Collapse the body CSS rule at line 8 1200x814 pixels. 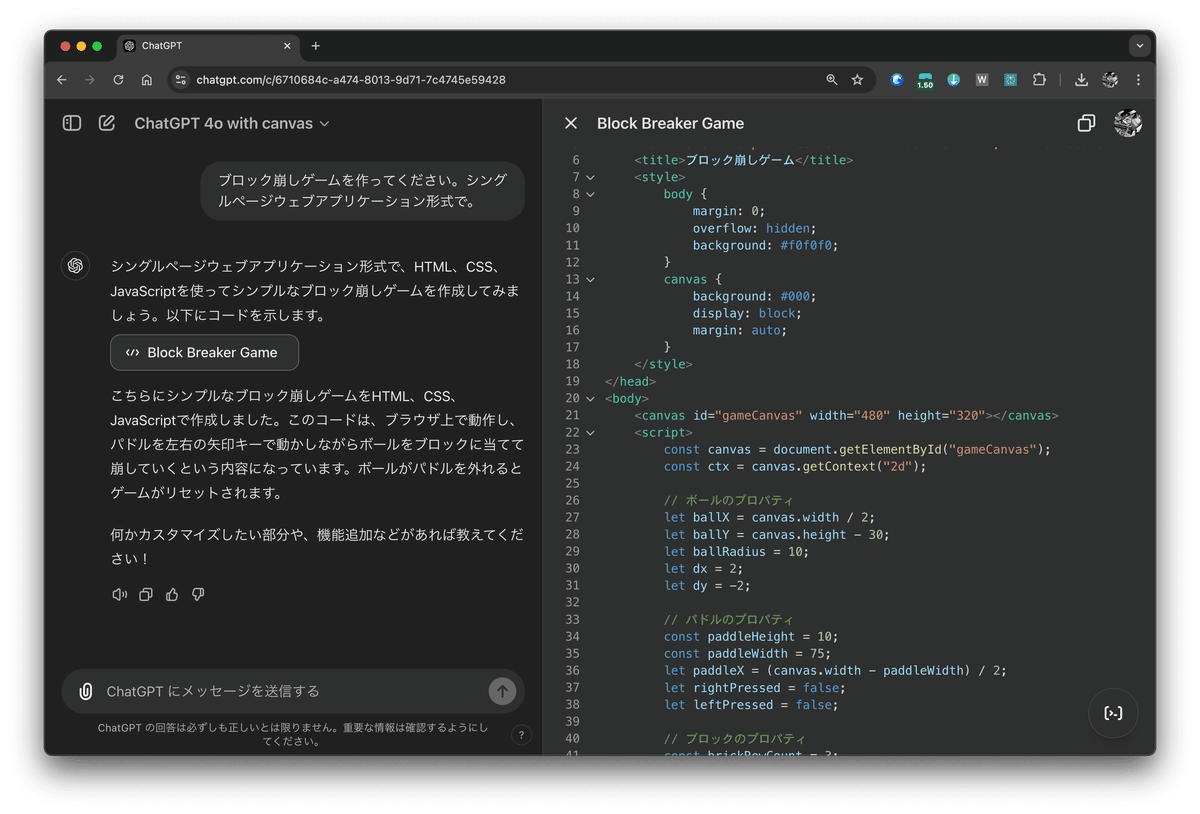pyautogui.click(x=590, y=194)
